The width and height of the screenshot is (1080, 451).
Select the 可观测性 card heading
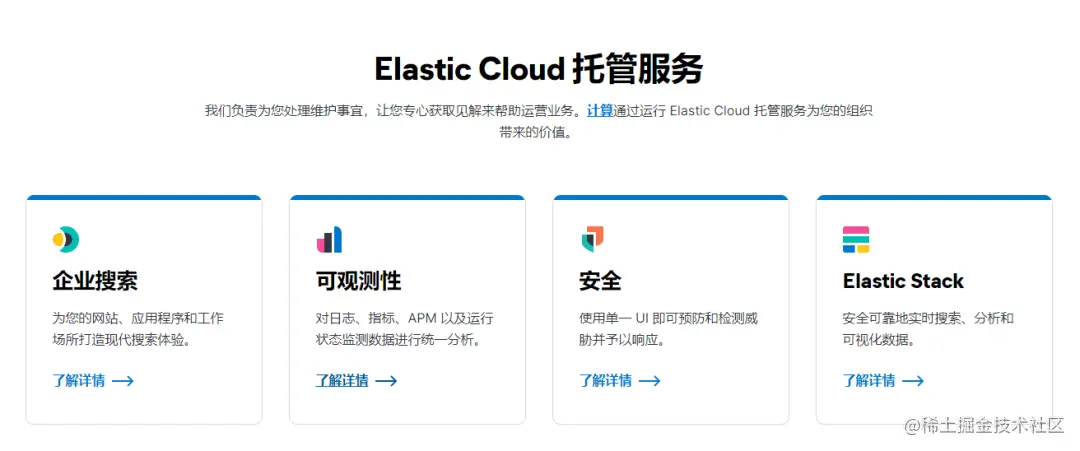(x=359, y=281)
